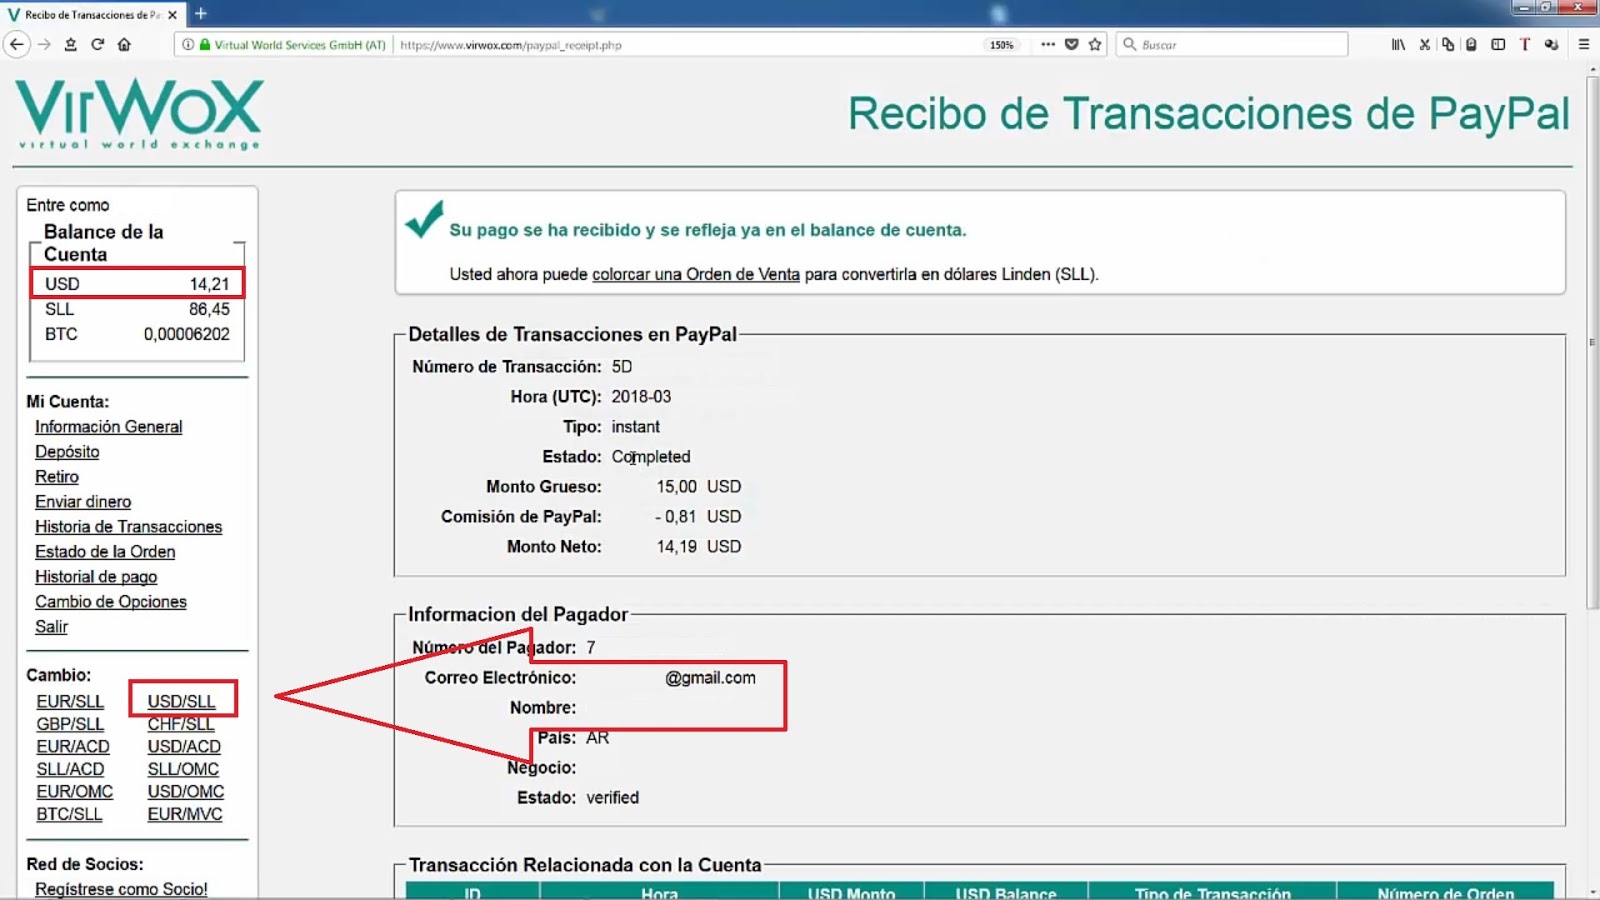Open the Enviar dinero link
The image size is (1600, 900).
(83, 502)
